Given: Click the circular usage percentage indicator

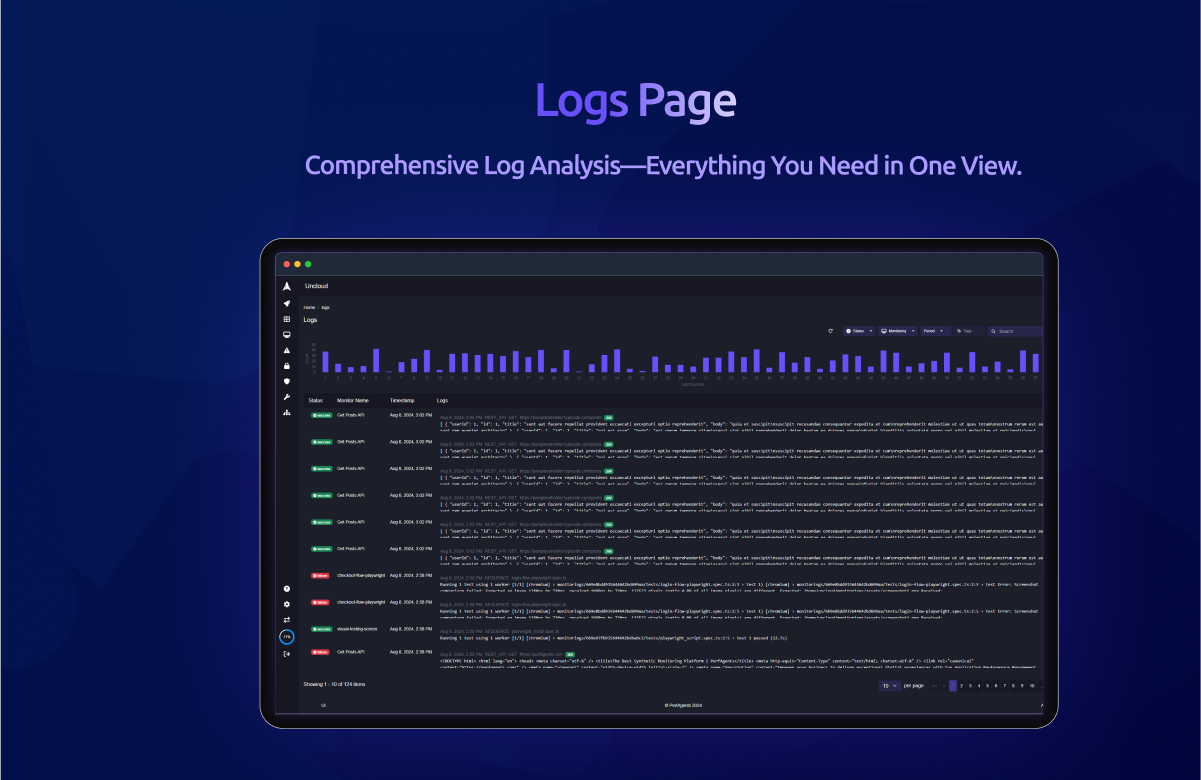Looking at the screenshot, I should (287, 637).
